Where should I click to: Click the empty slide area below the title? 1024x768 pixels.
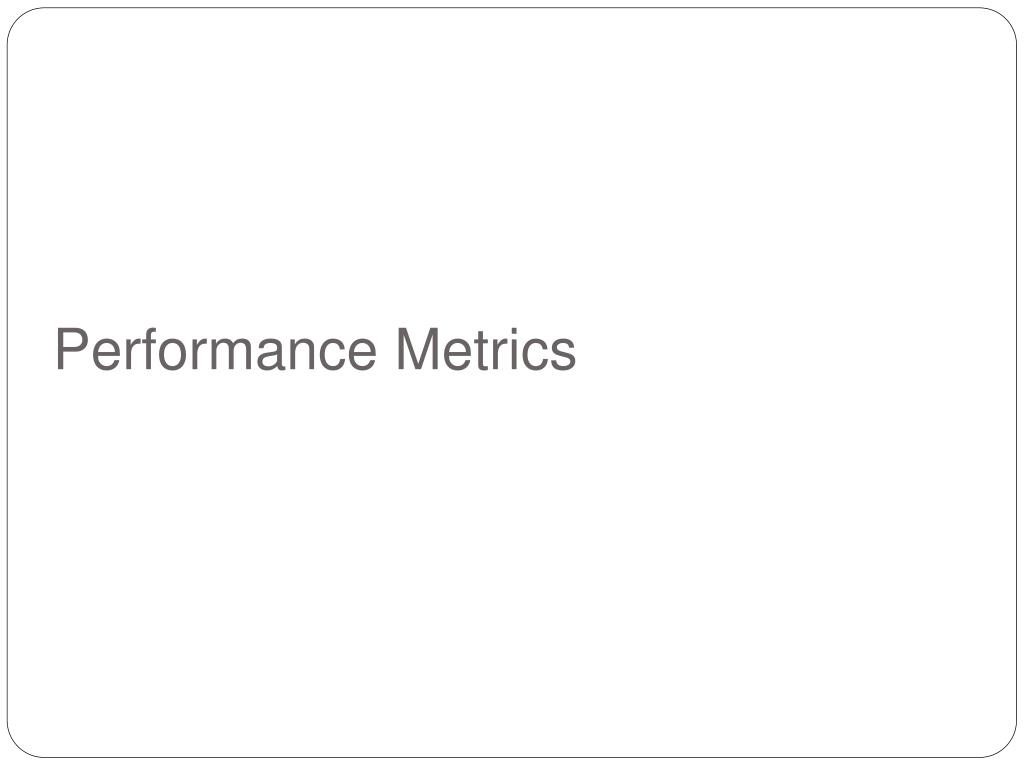click(x=512, y=562)
